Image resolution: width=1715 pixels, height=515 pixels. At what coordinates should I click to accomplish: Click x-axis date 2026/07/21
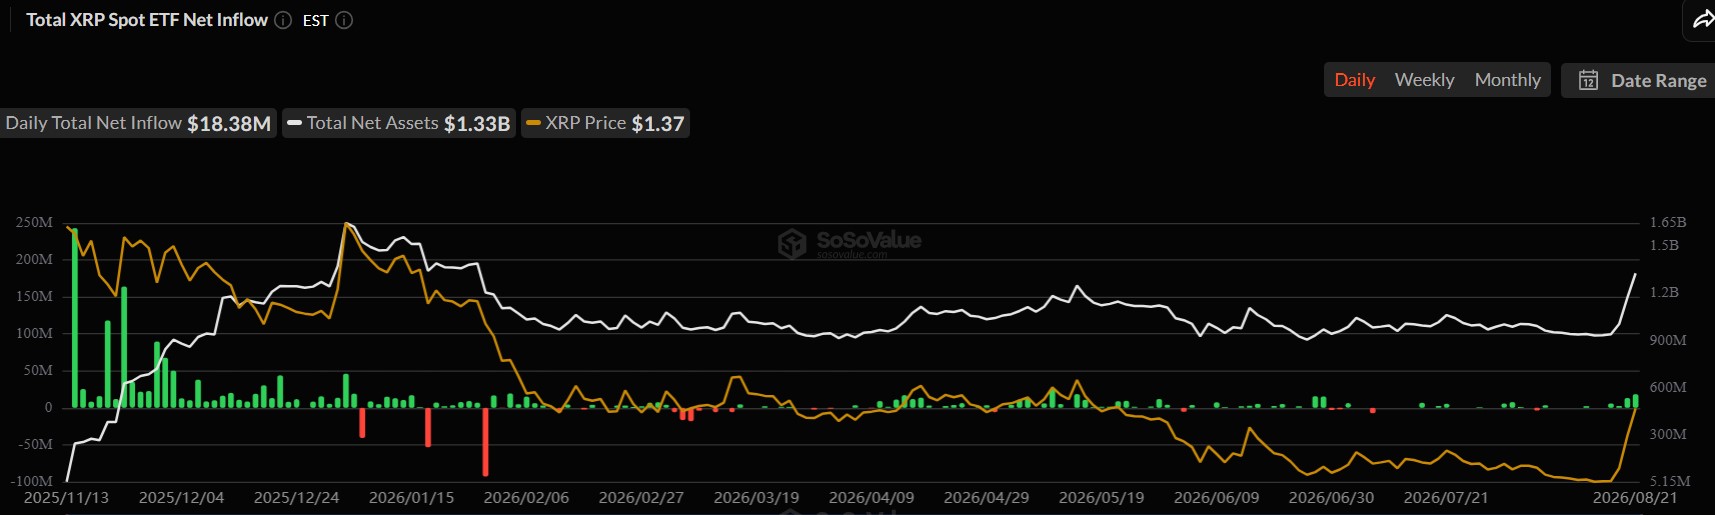[x=1446, y=497]
